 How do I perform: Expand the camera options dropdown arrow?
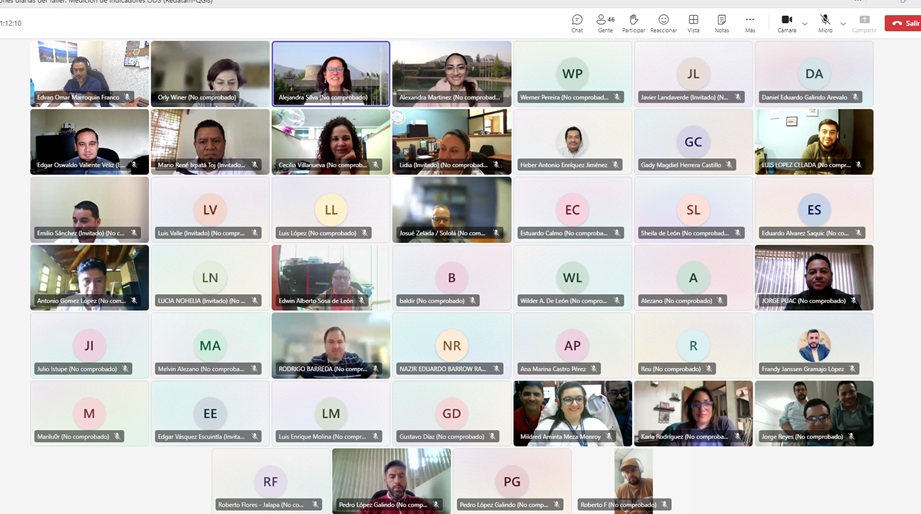[x=805, y=23]
